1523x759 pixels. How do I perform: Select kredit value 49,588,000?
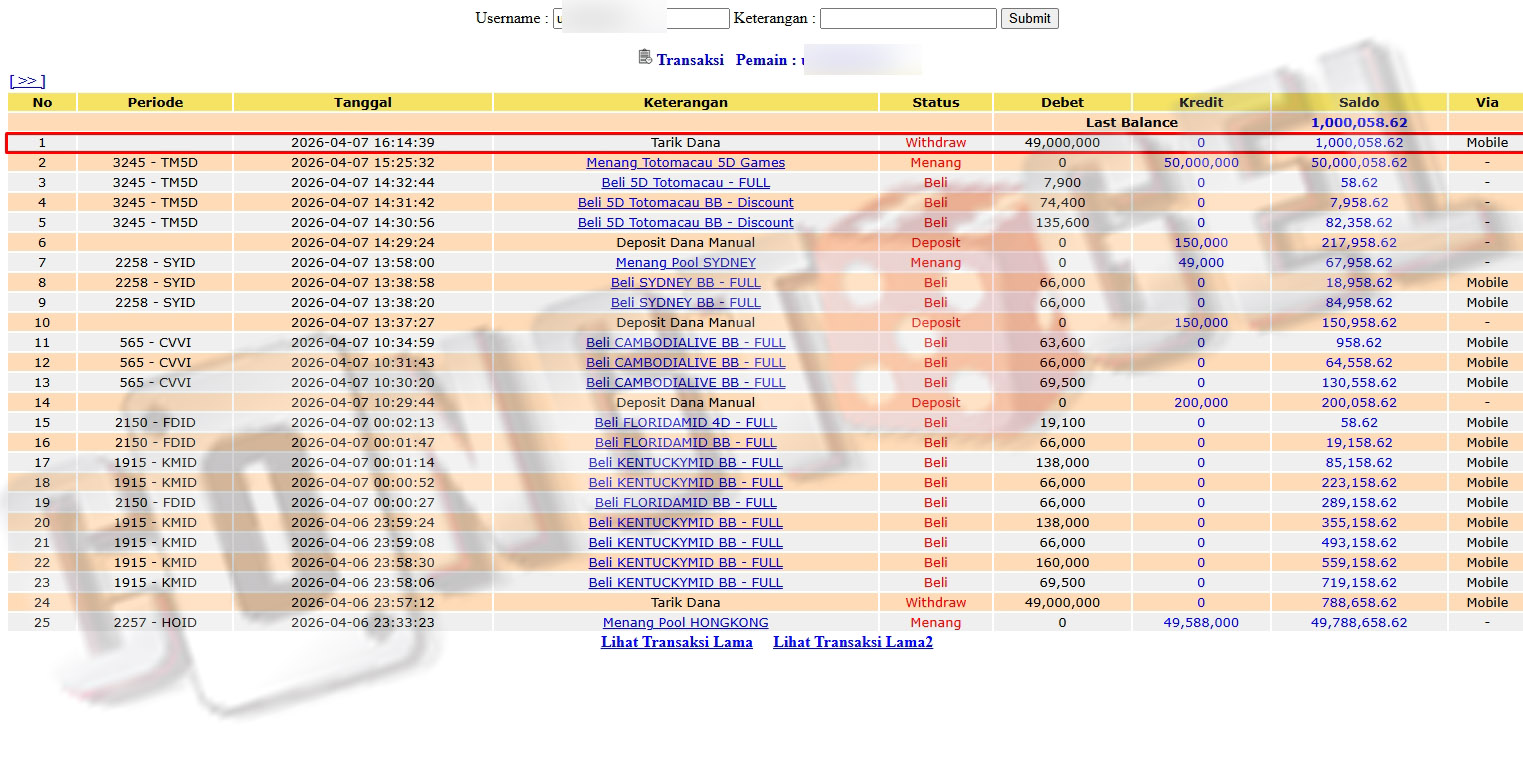click(x=1201, y=623)
